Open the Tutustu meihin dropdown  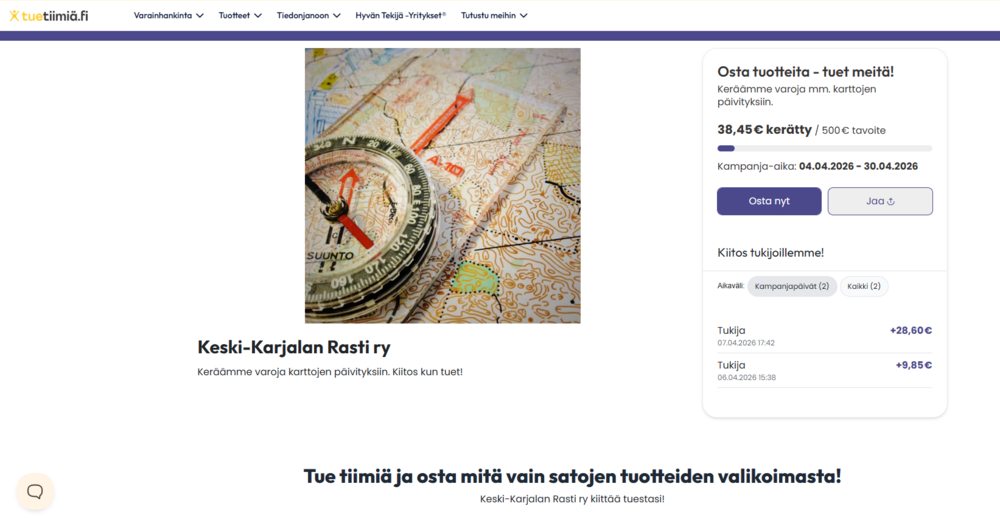click(494, 15)
